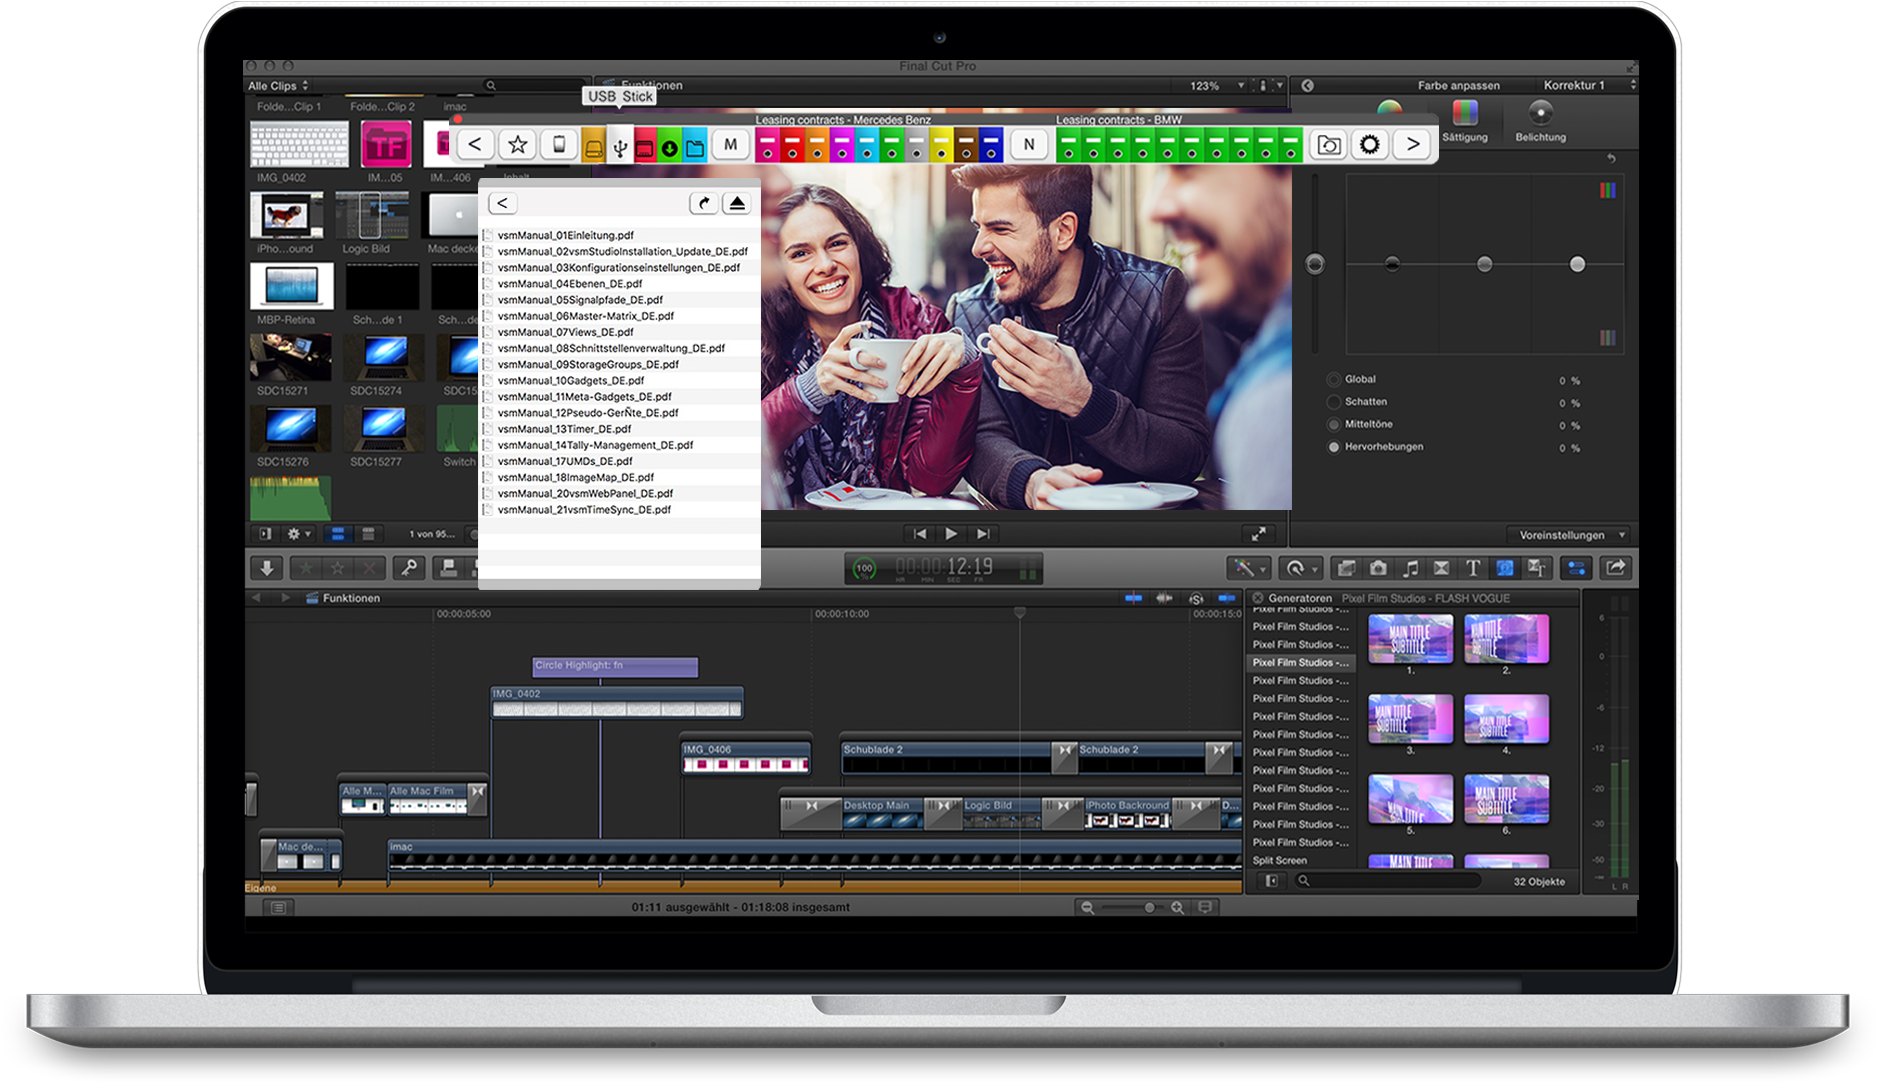
Task: Reset color board with undo arrow
Action: click(x=1611, y=158)
